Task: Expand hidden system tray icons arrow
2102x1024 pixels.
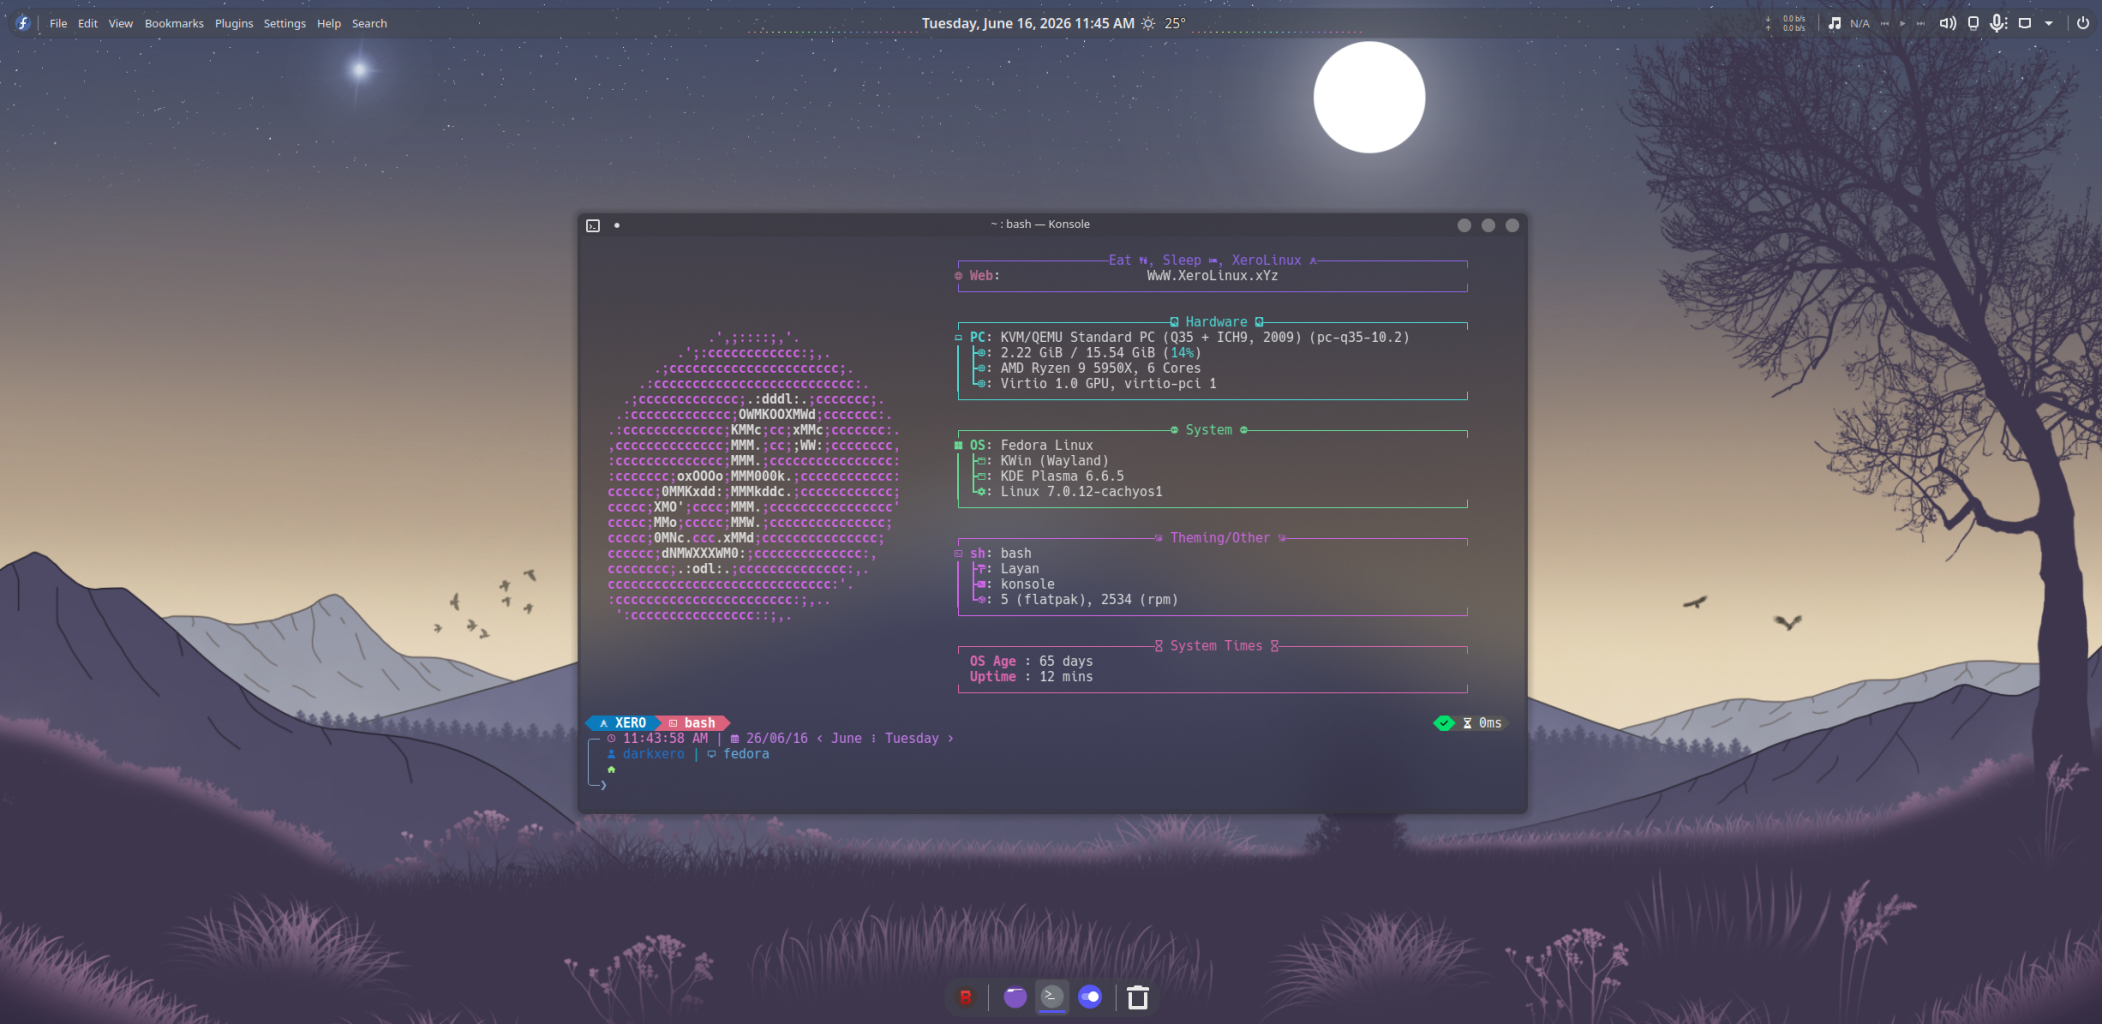Action: click(2049, 23)
